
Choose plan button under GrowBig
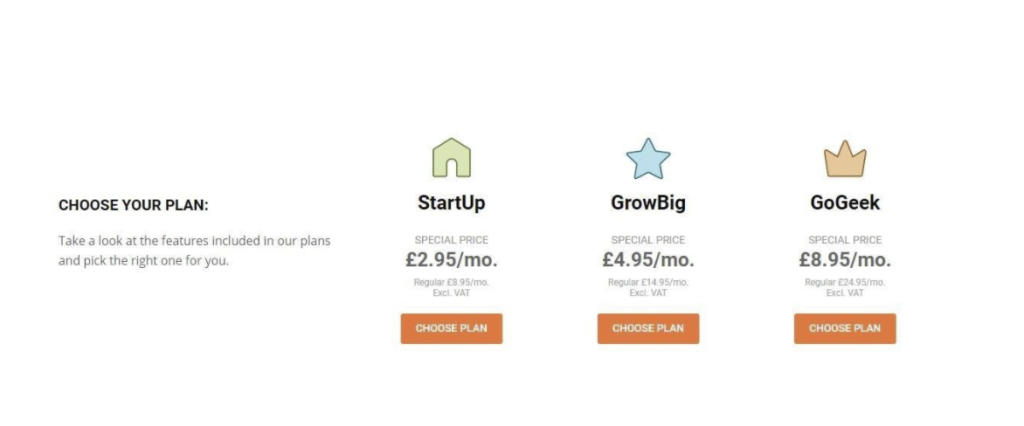648,329
